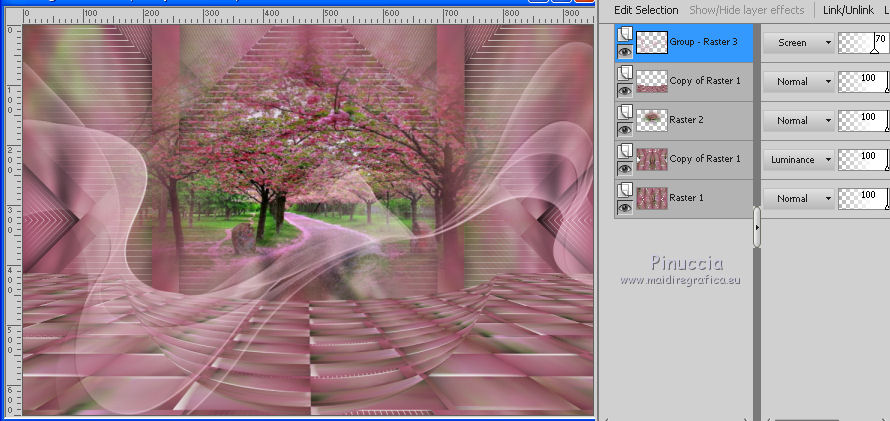Viewport: 890px width, 421px height.
Task: Select the 'Raster 1' layer name
Action: click(x=685, y=197)
